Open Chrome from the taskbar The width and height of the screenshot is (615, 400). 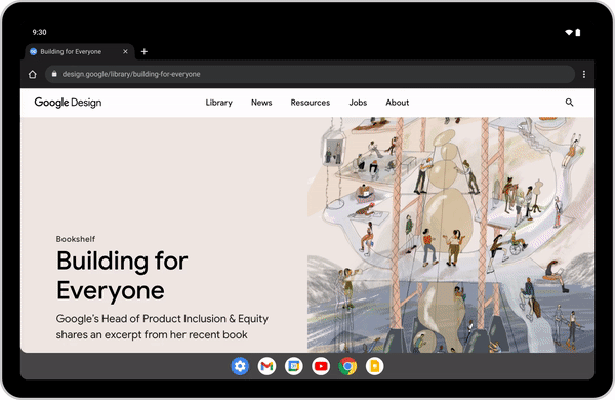tap(348, 366)
